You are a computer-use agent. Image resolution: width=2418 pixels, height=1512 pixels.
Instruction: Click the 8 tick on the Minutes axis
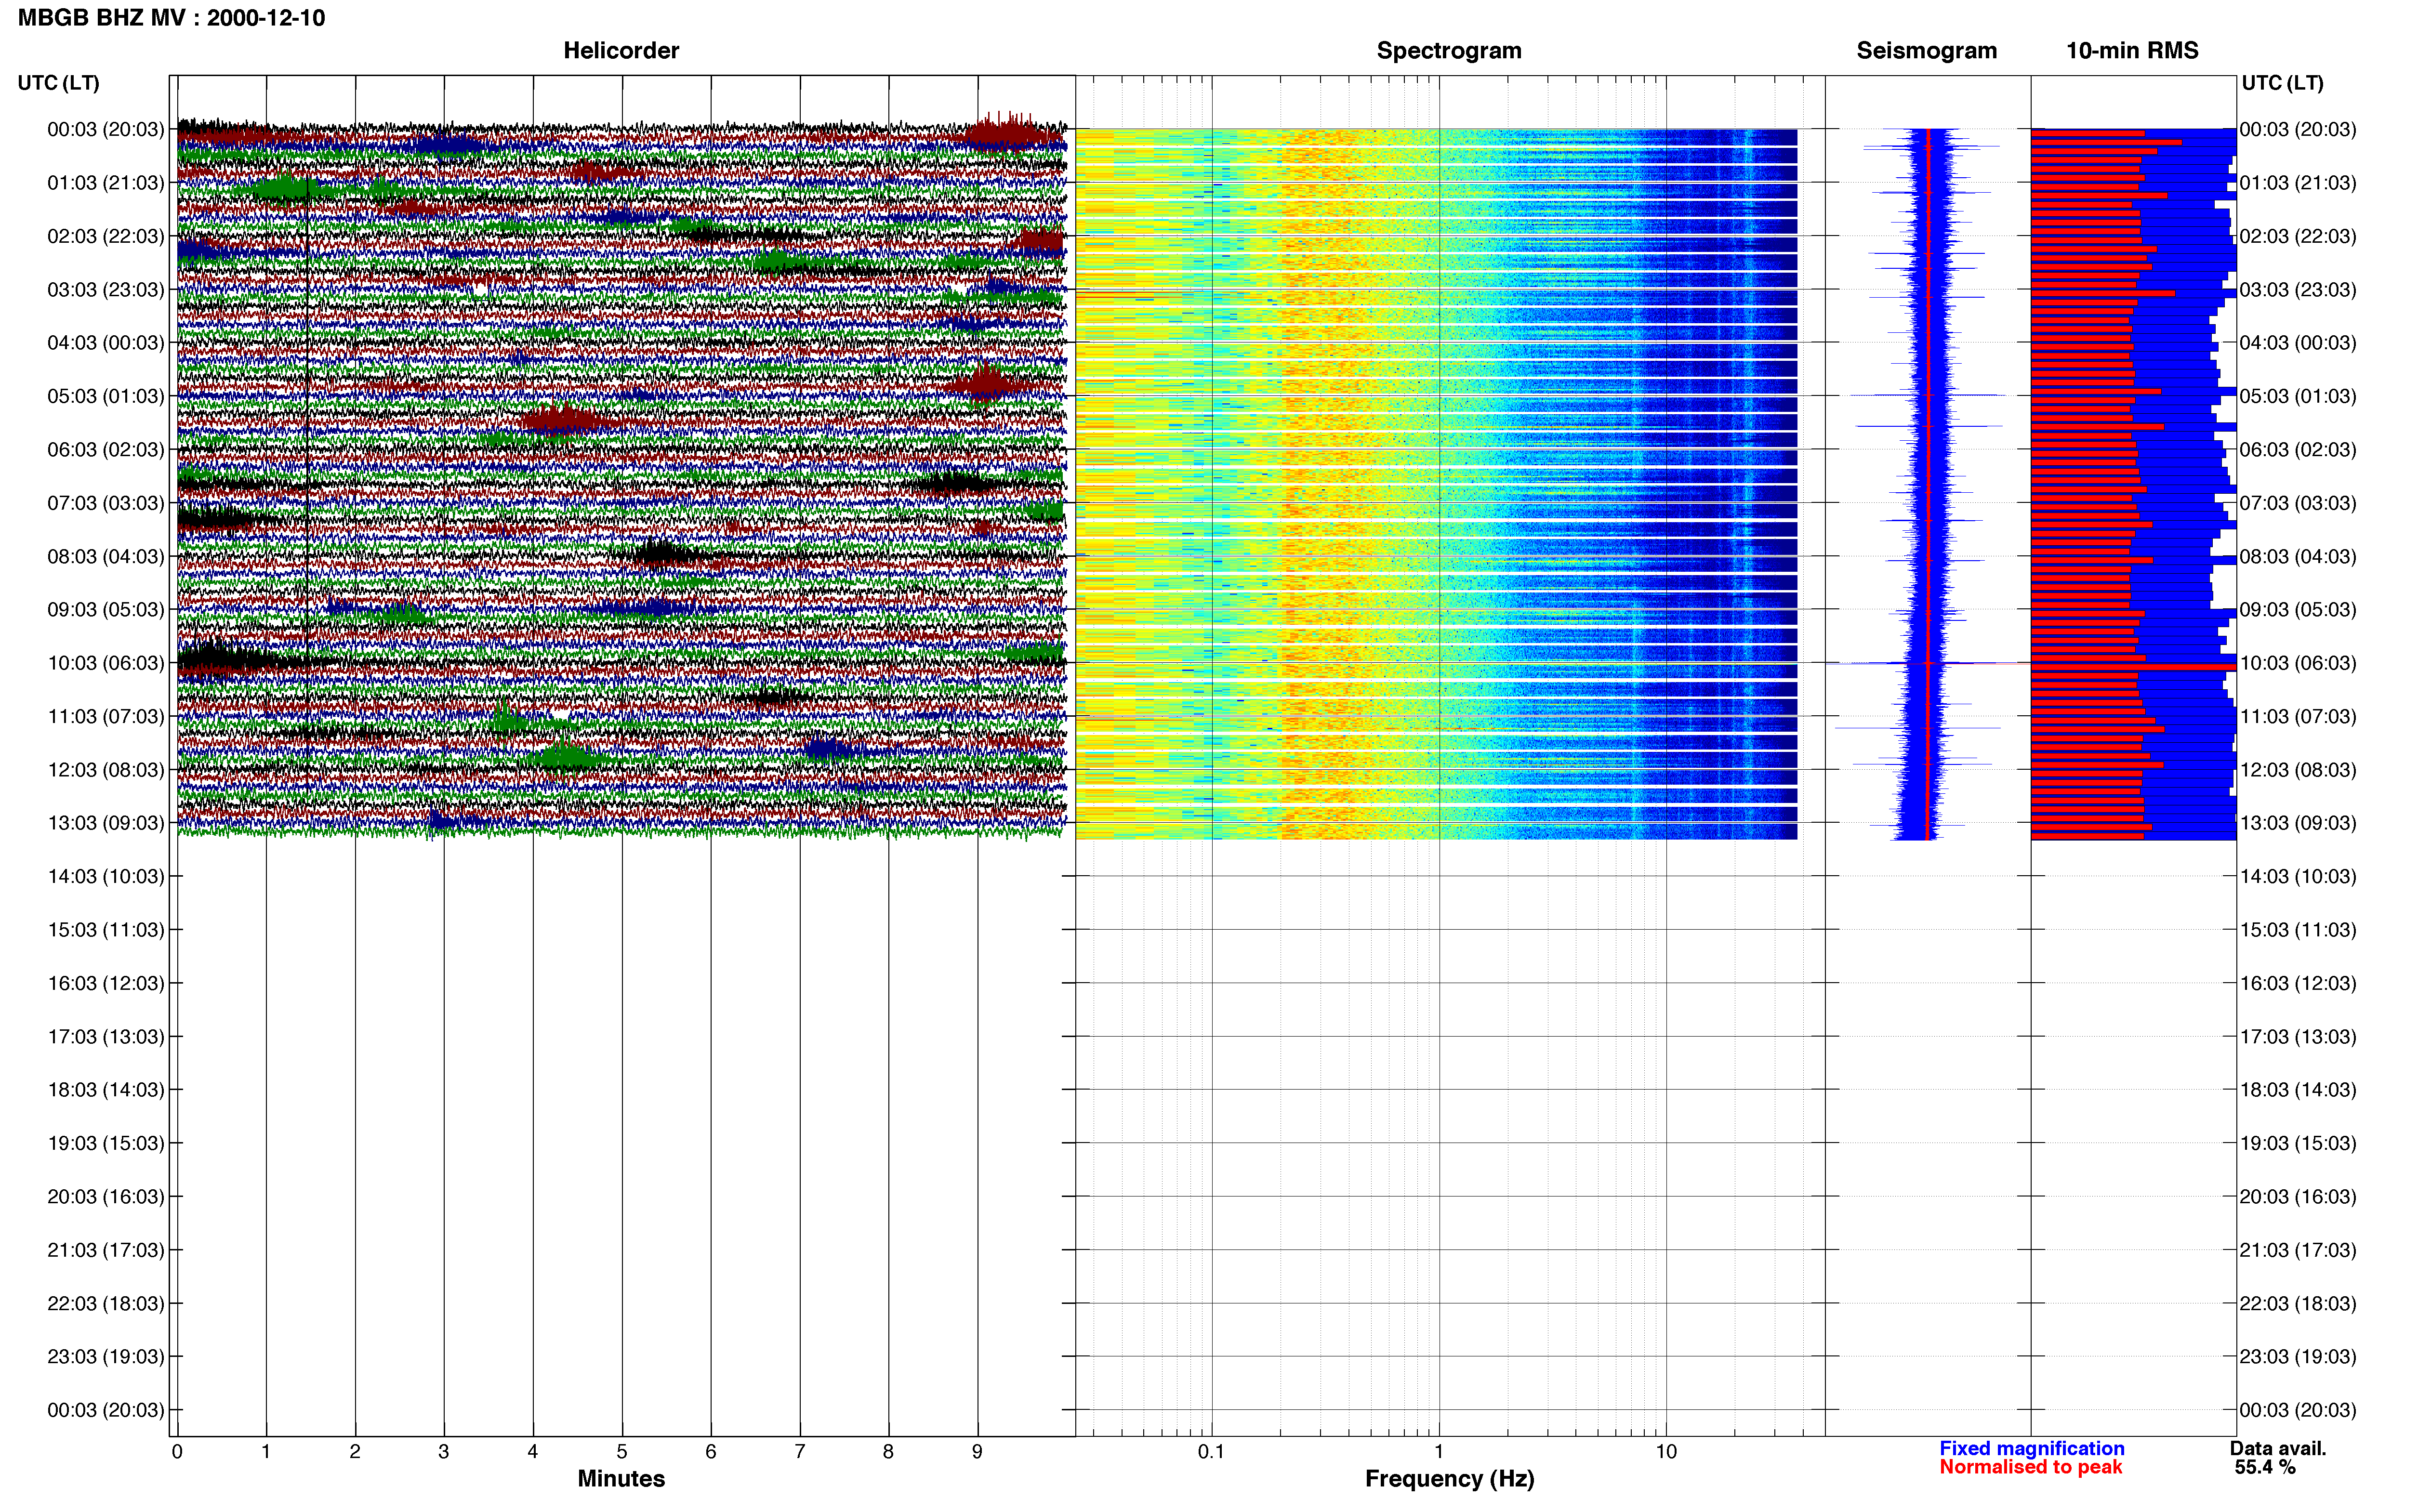(x=888, y=1451)
